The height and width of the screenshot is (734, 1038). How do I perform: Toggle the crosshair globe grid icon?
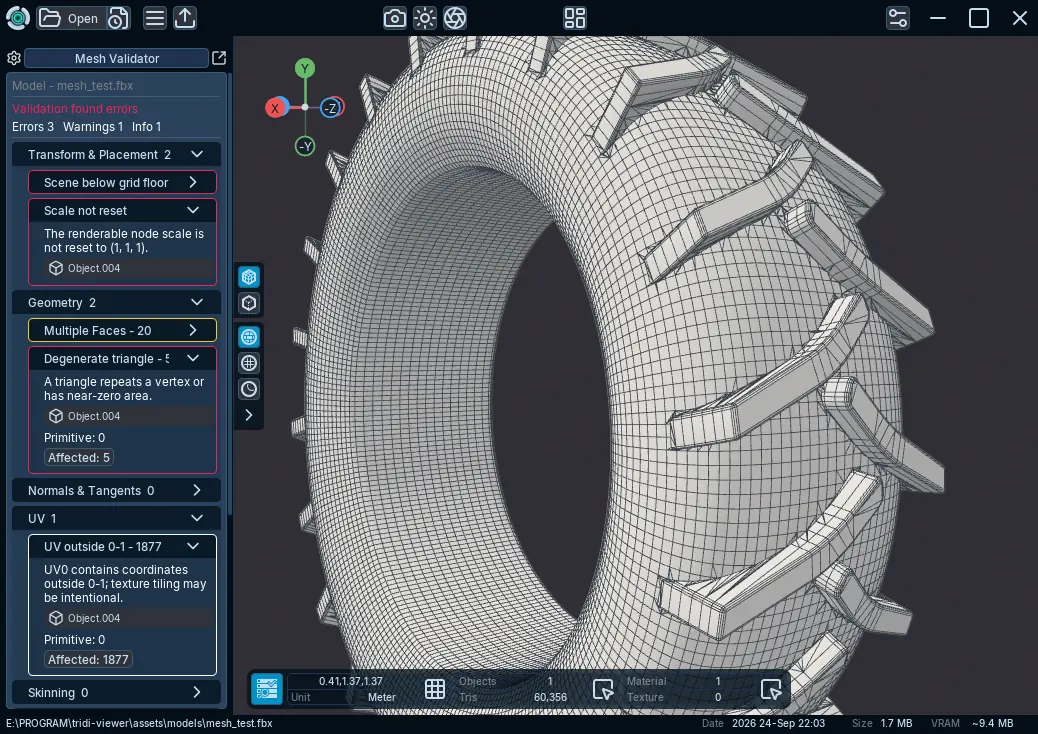[x=249, y=363]
